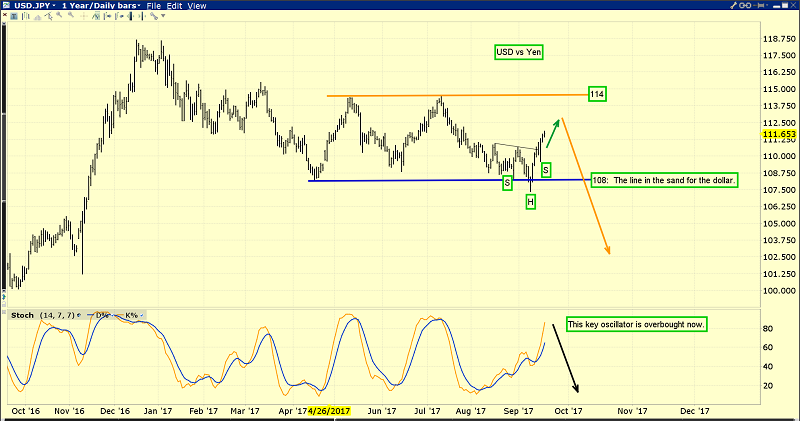Open the File menu
The height and width of the screenshot is (421, 800).
pyautogui.click(x=153, y=6)
